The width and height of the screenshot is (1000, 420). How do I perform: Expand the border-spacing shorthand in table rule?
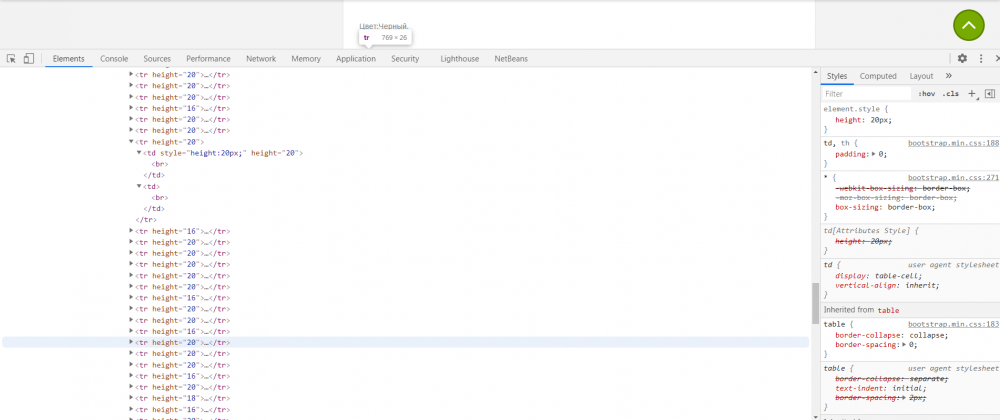point(904,345)
